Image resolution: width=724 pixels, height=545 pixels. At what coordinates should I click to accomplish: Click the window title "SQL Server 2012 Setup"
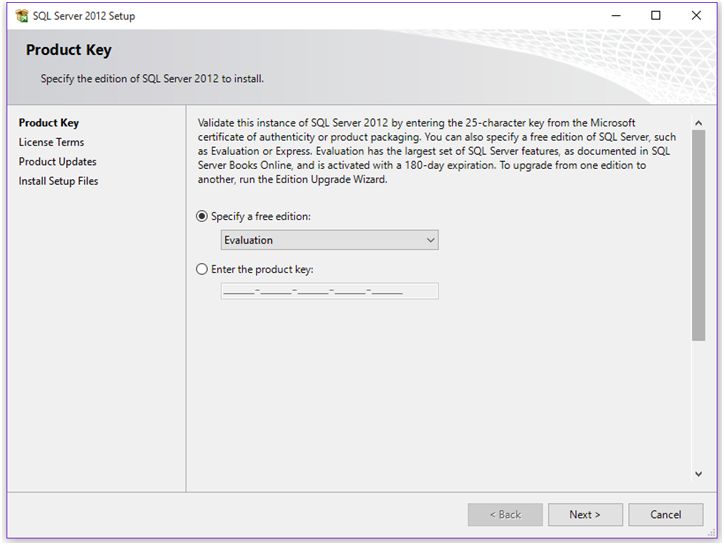(84, 16)
